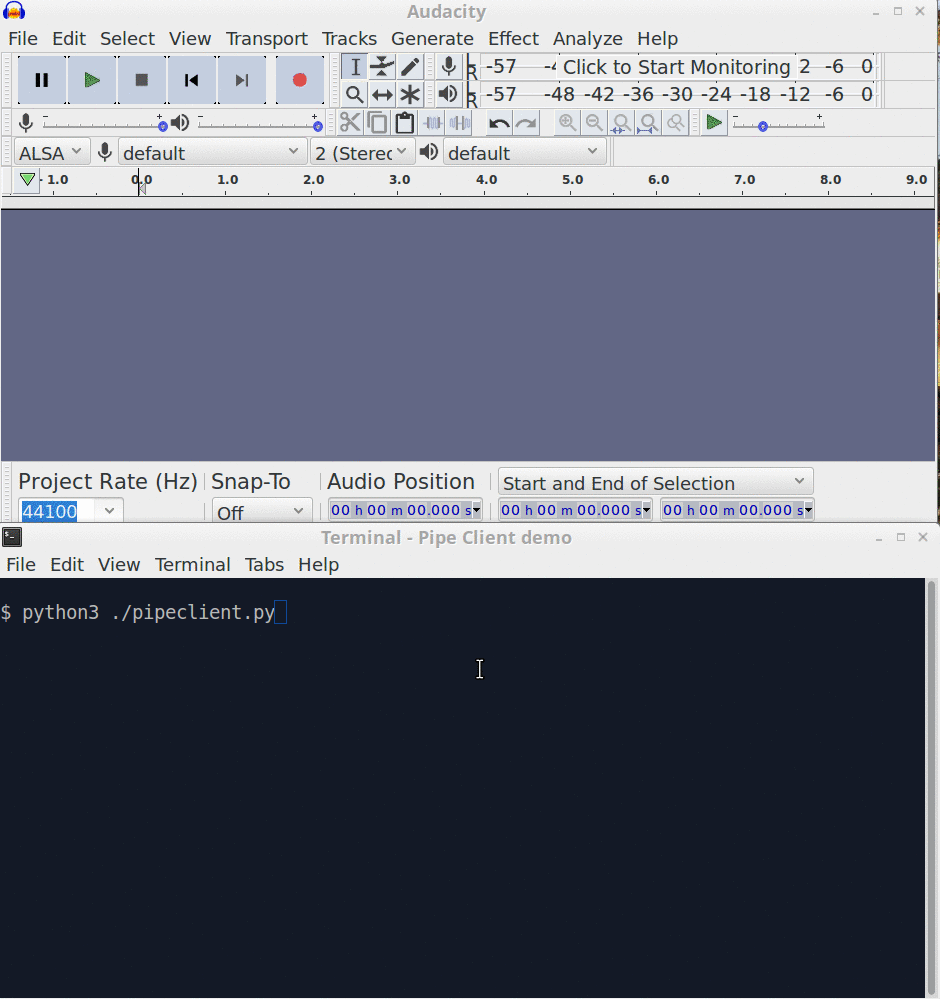Click the Undo arrow icon
This screenshot has height=999, width=940.
coord(499,122)
